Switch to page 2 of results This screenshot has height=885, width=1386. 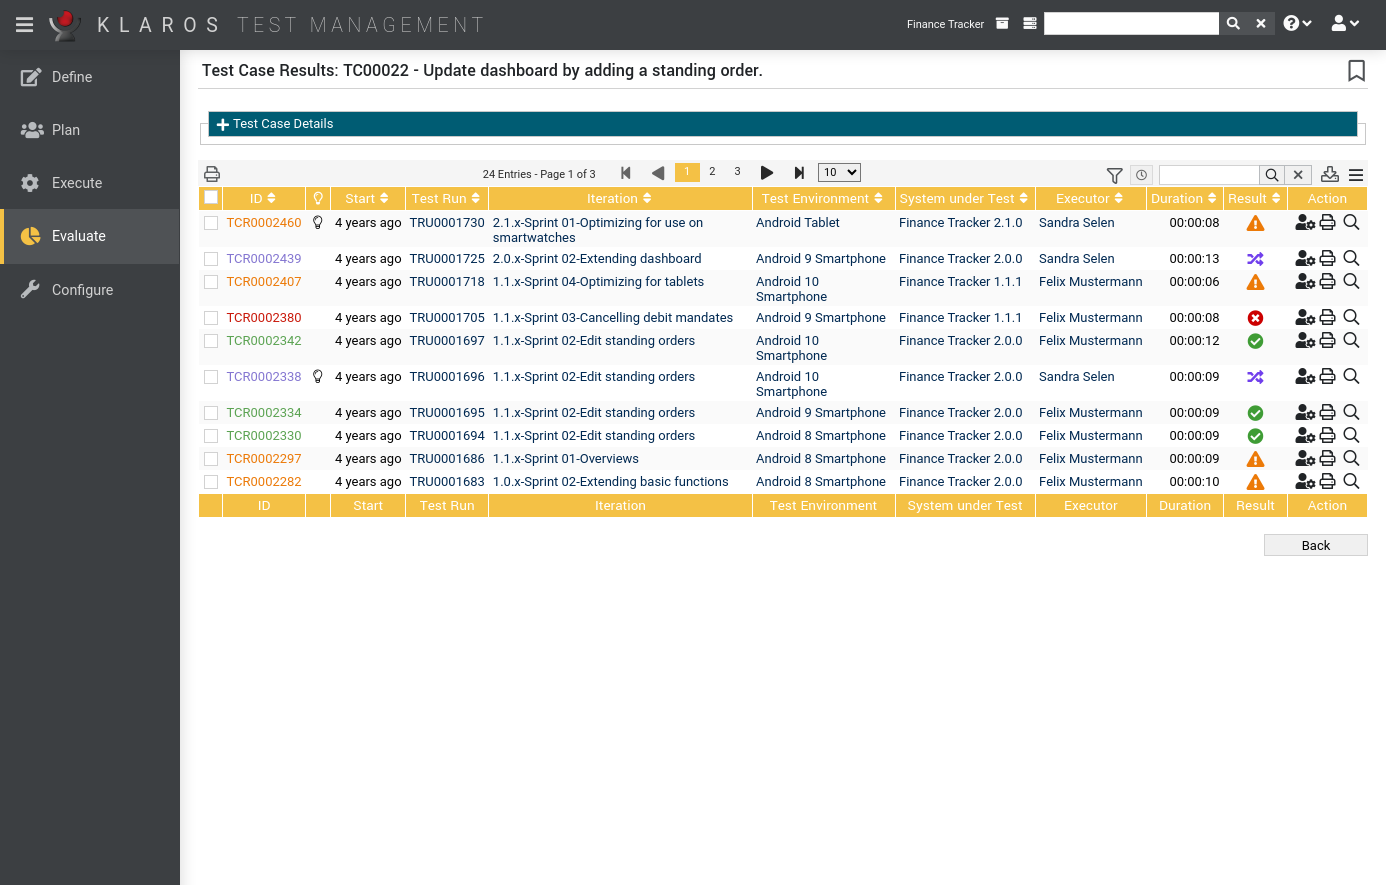tap(712, 172)
